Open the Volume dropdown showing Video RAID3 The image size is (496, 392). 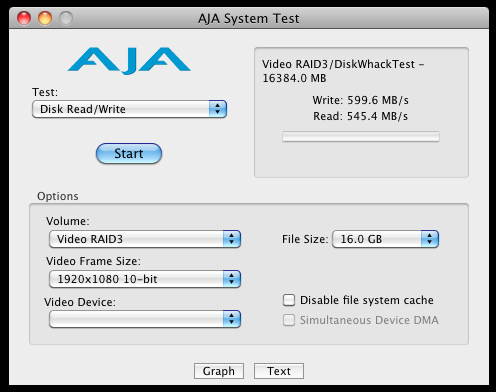145,239
